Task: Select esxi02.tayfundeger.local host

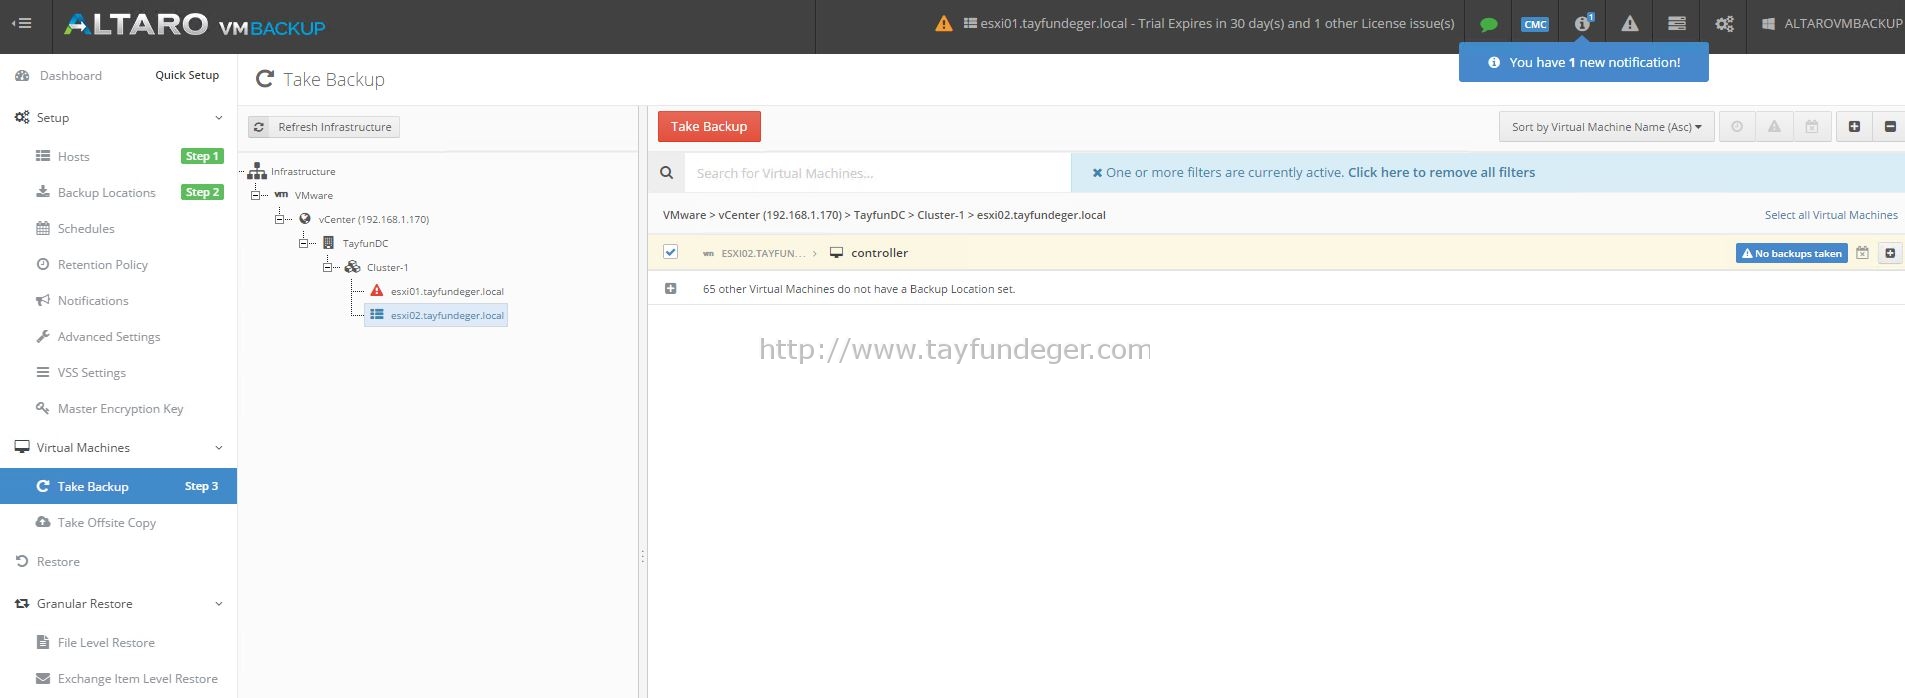Action: point(447,315)
